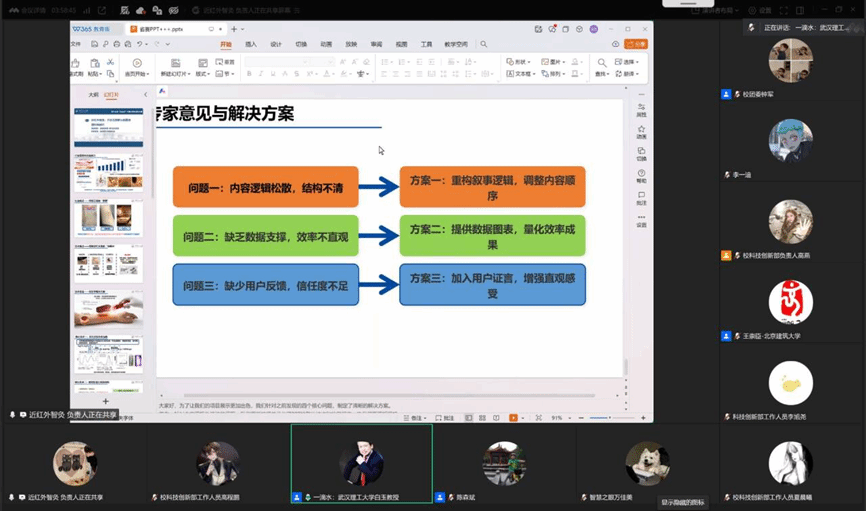Click the ribbon search magnifier icon
866x511 pixels.
484,44
